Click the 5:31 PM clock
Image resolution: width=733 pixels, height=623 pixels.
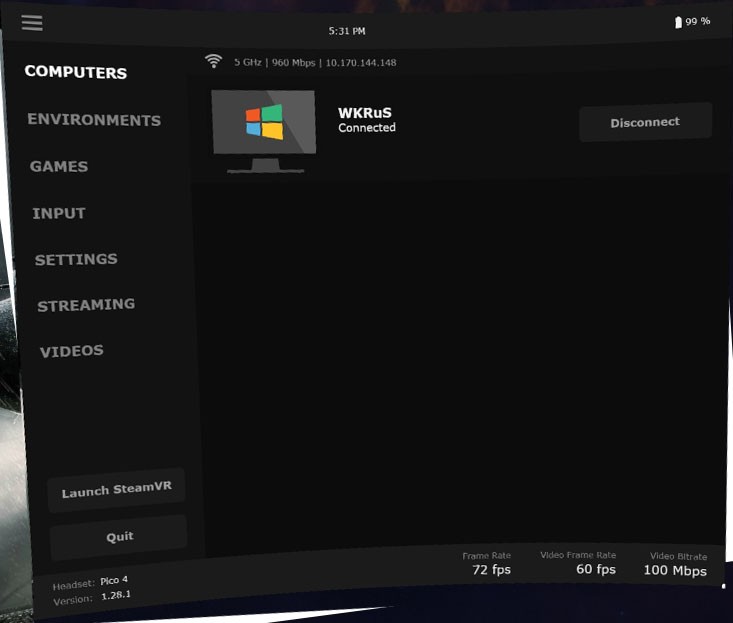(x=347, y=31)
